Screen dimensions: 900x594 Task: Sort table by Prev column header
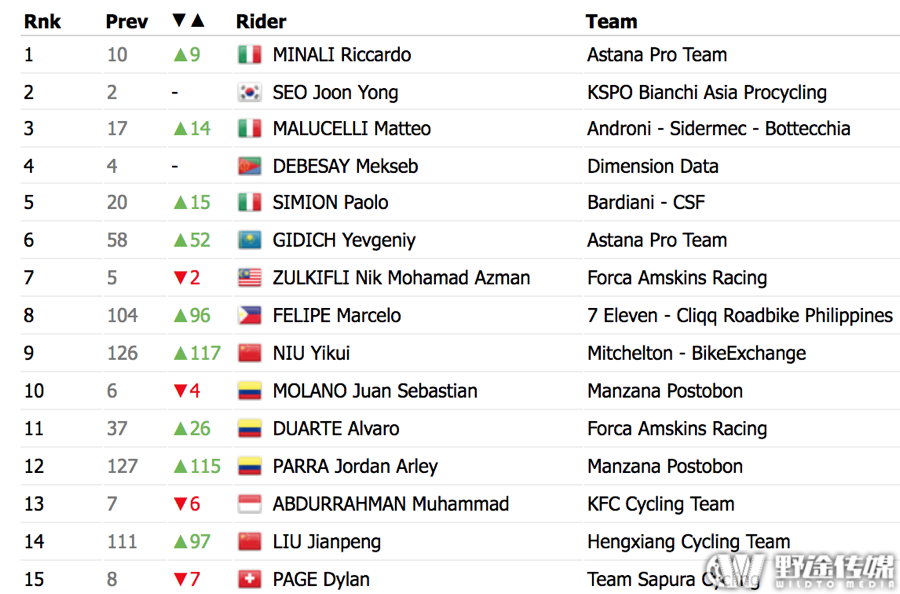click(127, 21)
